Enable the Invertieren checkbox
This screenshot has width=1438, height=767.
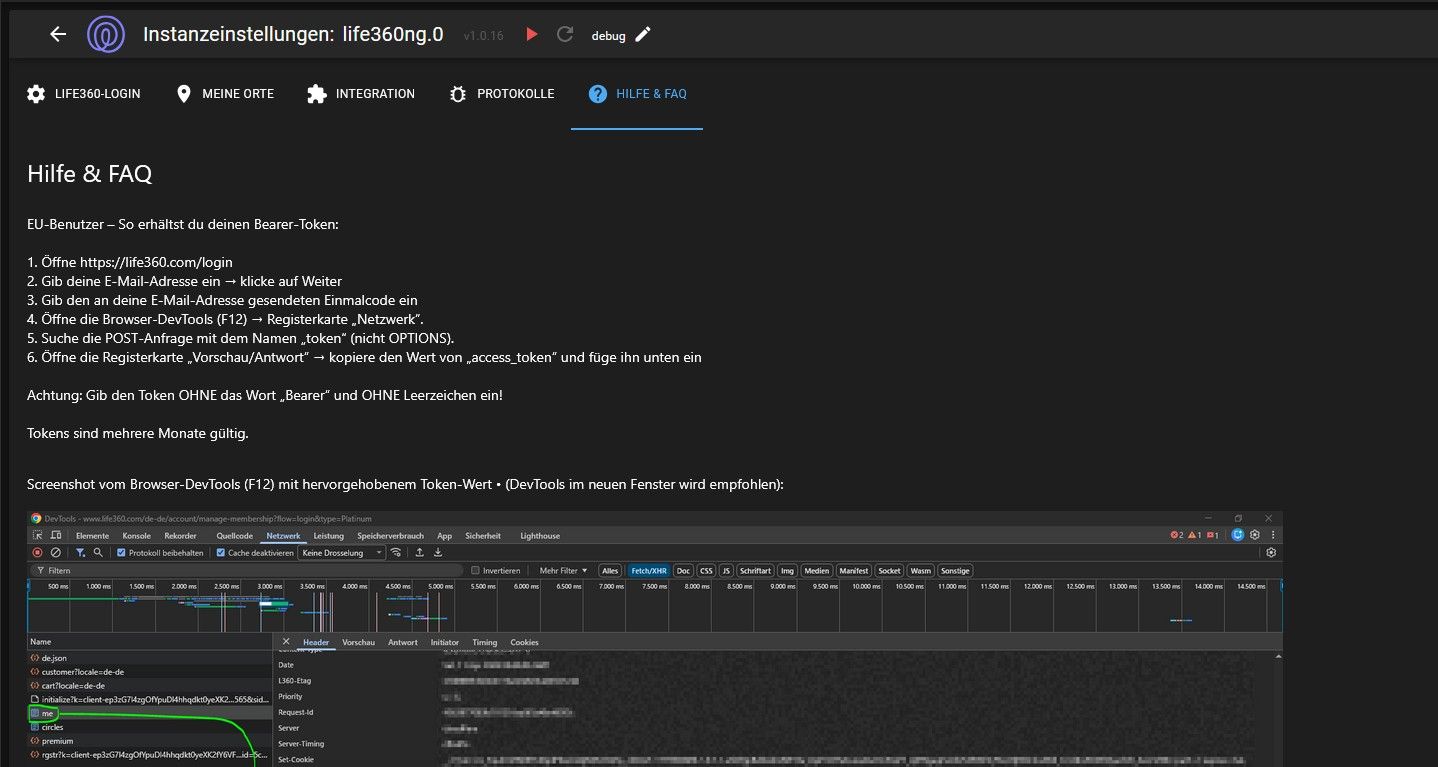pyautogui.click(x=476, y=571)
